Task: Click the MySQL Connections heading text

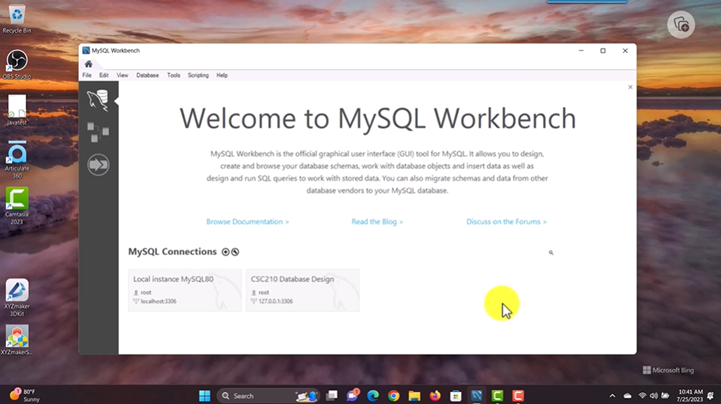Action: [x=172, y=252]
